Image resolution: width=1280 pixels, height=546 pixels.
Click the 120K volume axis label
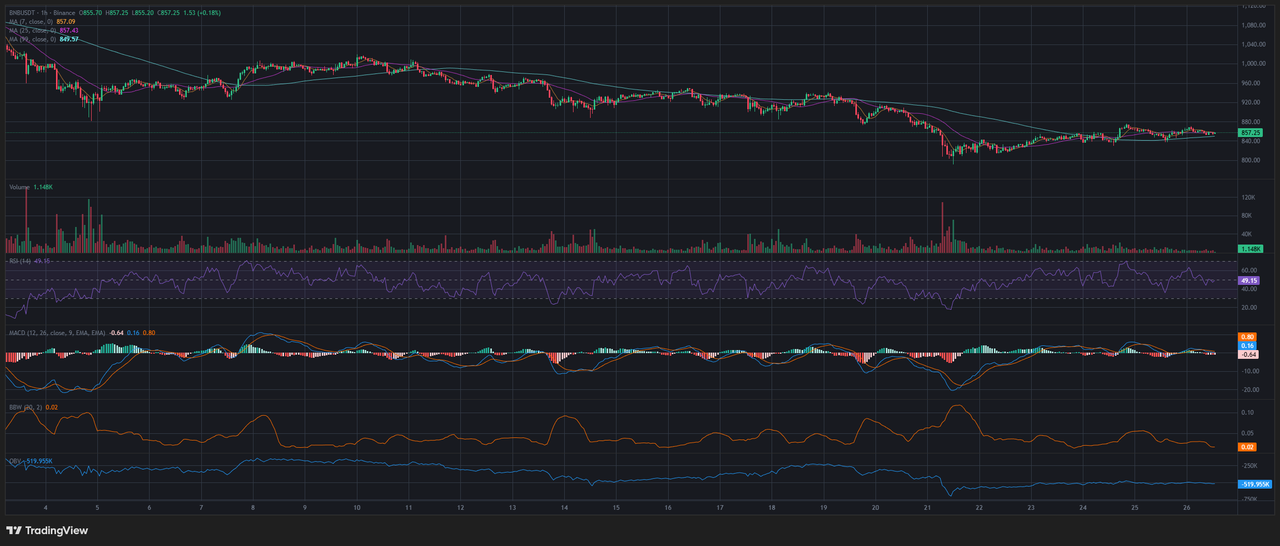point(1248,198)
